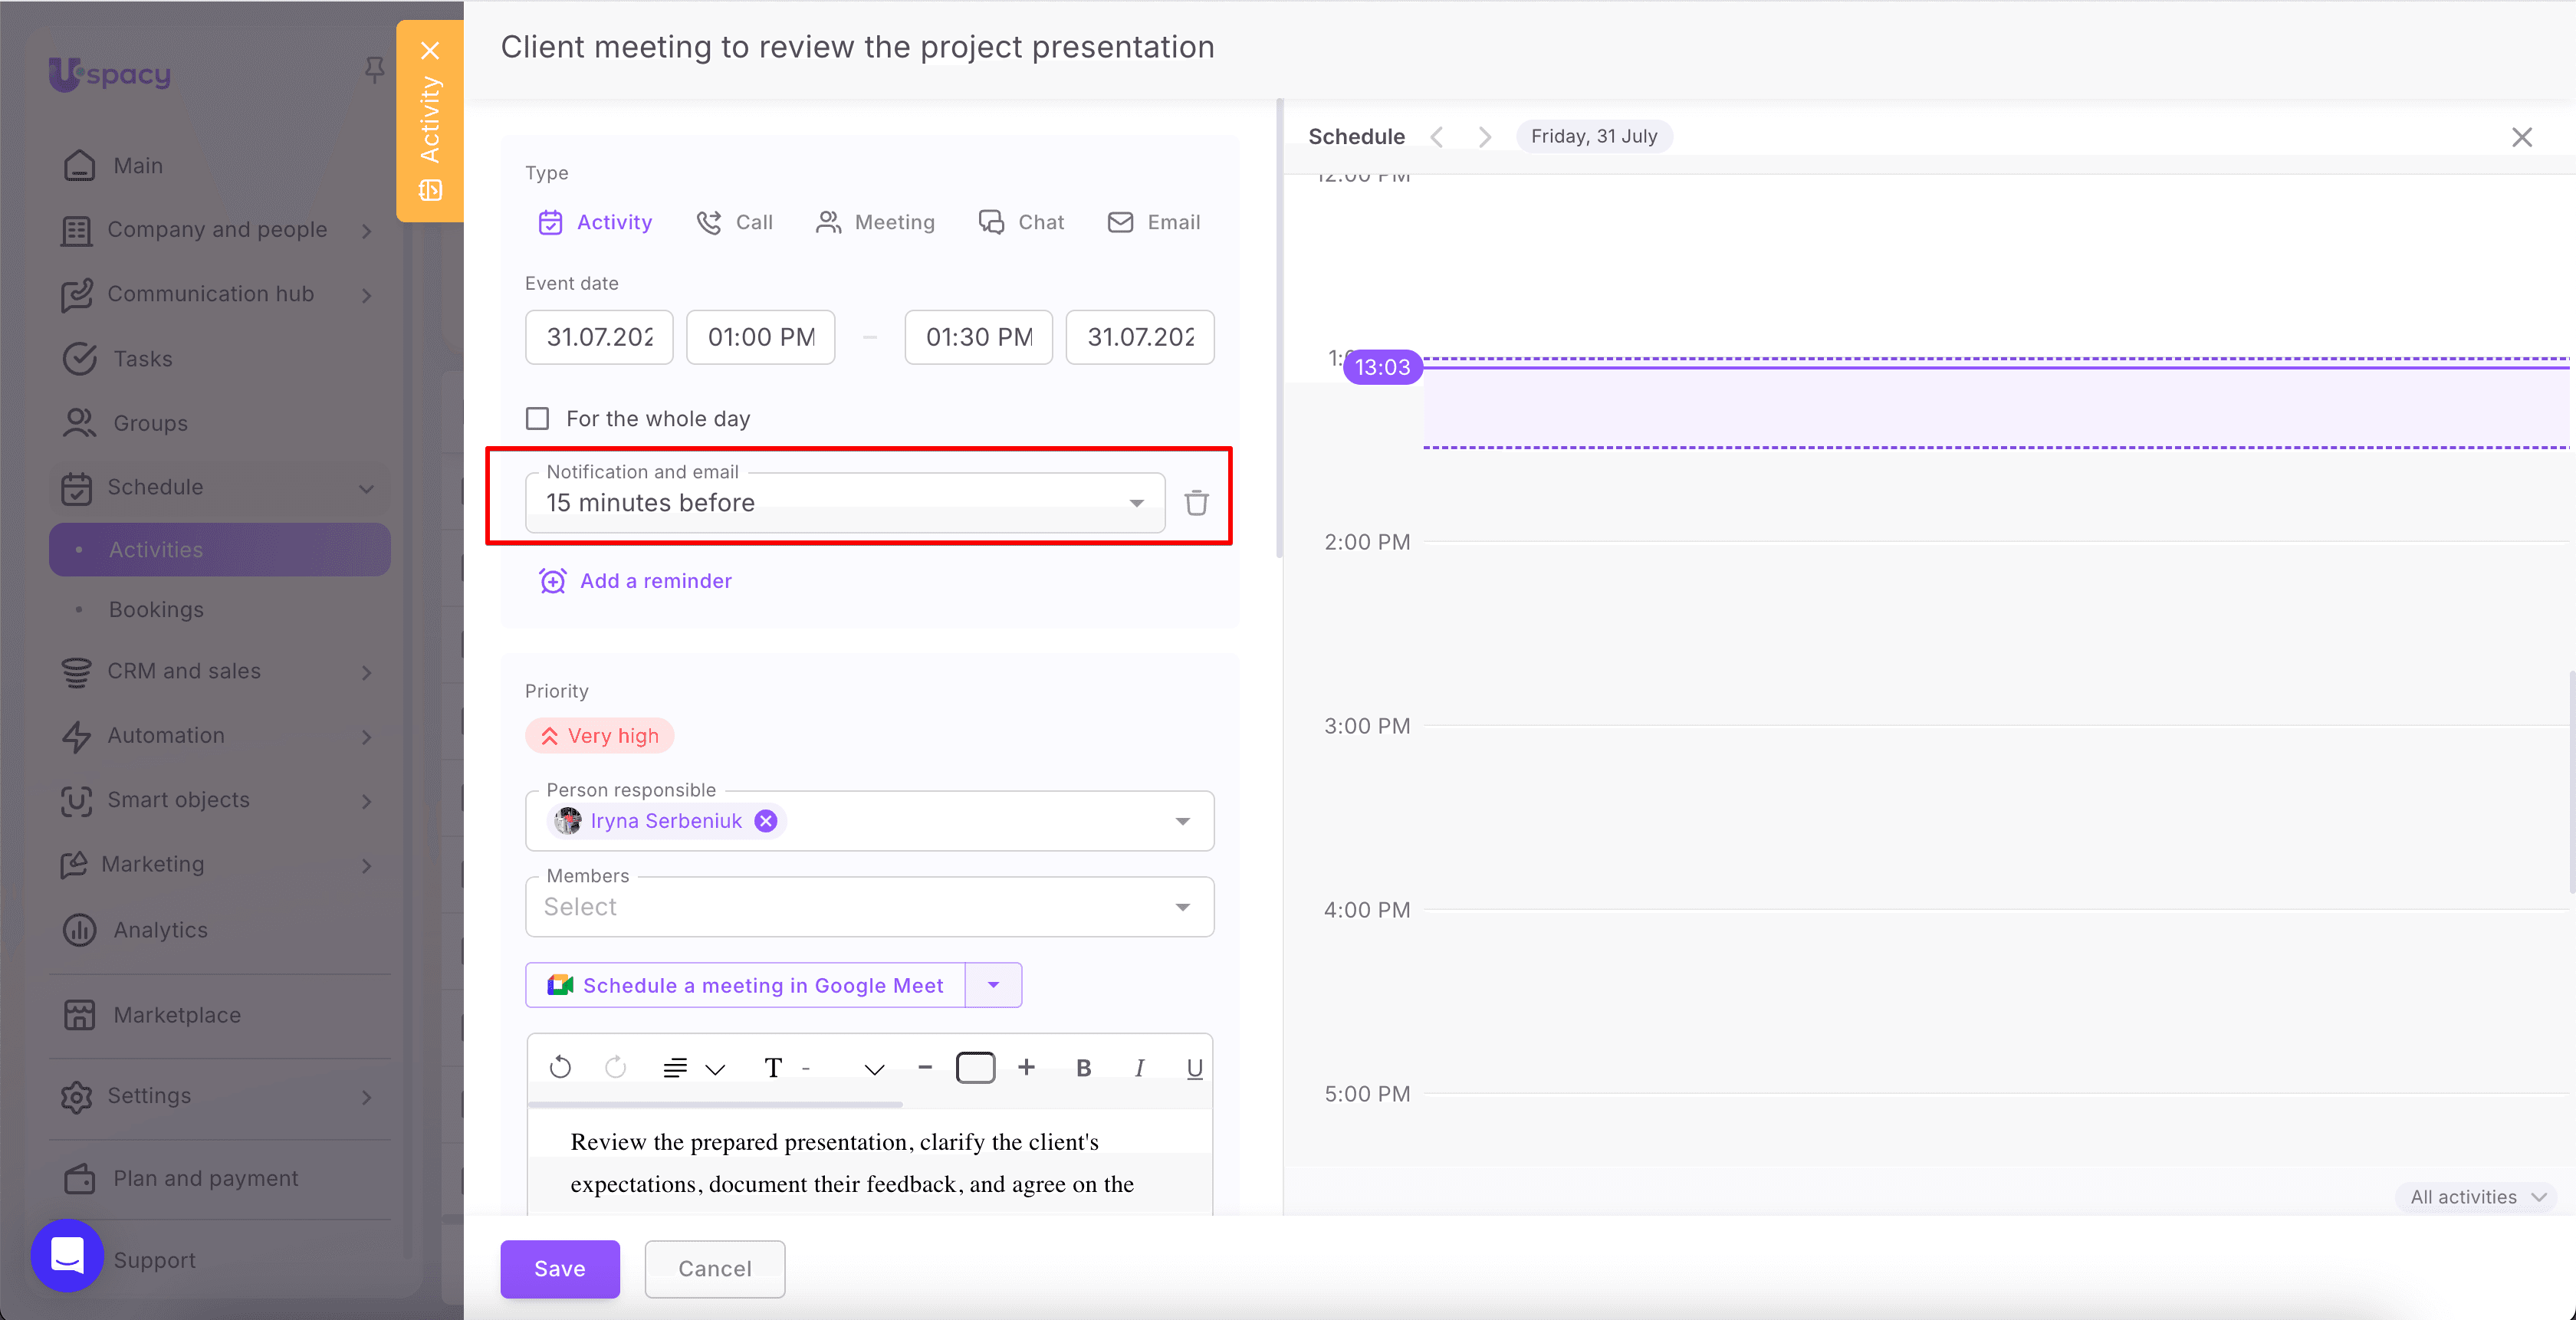The image size is (2576, 1320).
Task: Click the Company and people building icon
Action: (x=76, y=230)
